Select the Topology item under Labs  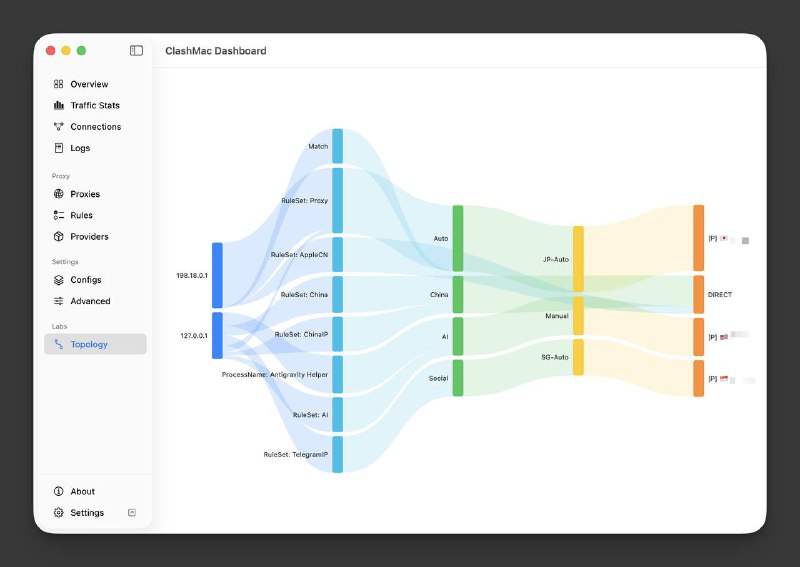(x=95, y=344)
